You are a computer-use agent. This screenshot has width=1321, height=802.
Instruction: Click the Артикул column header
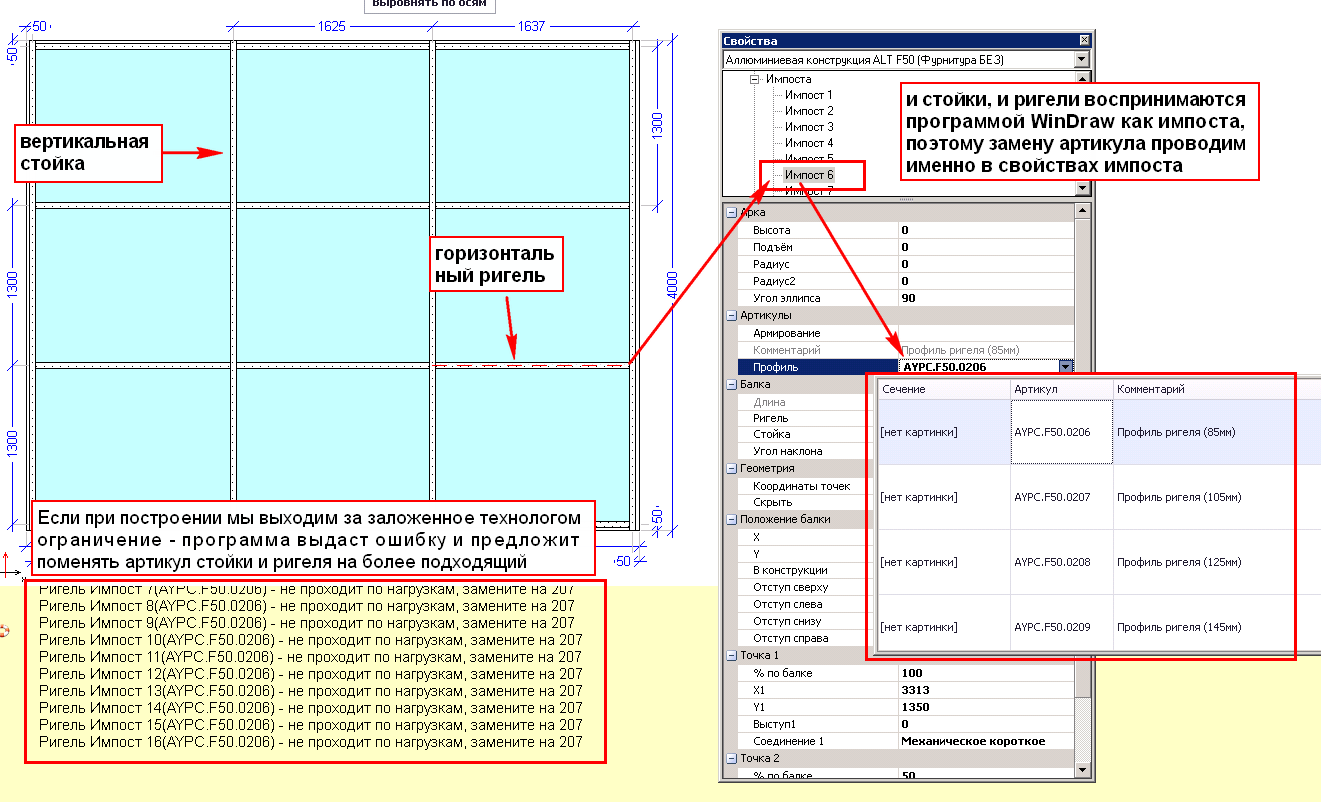(x=1062, y=389)
